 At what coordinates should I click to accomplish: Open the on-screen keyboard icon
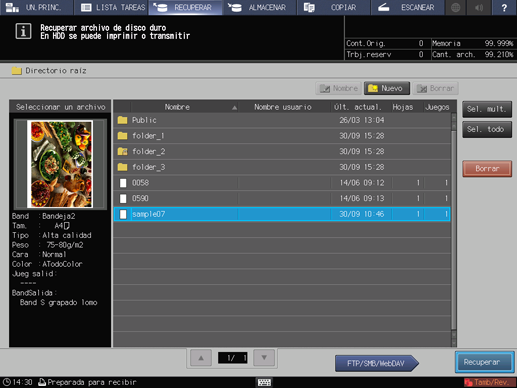tap(264, 382)
